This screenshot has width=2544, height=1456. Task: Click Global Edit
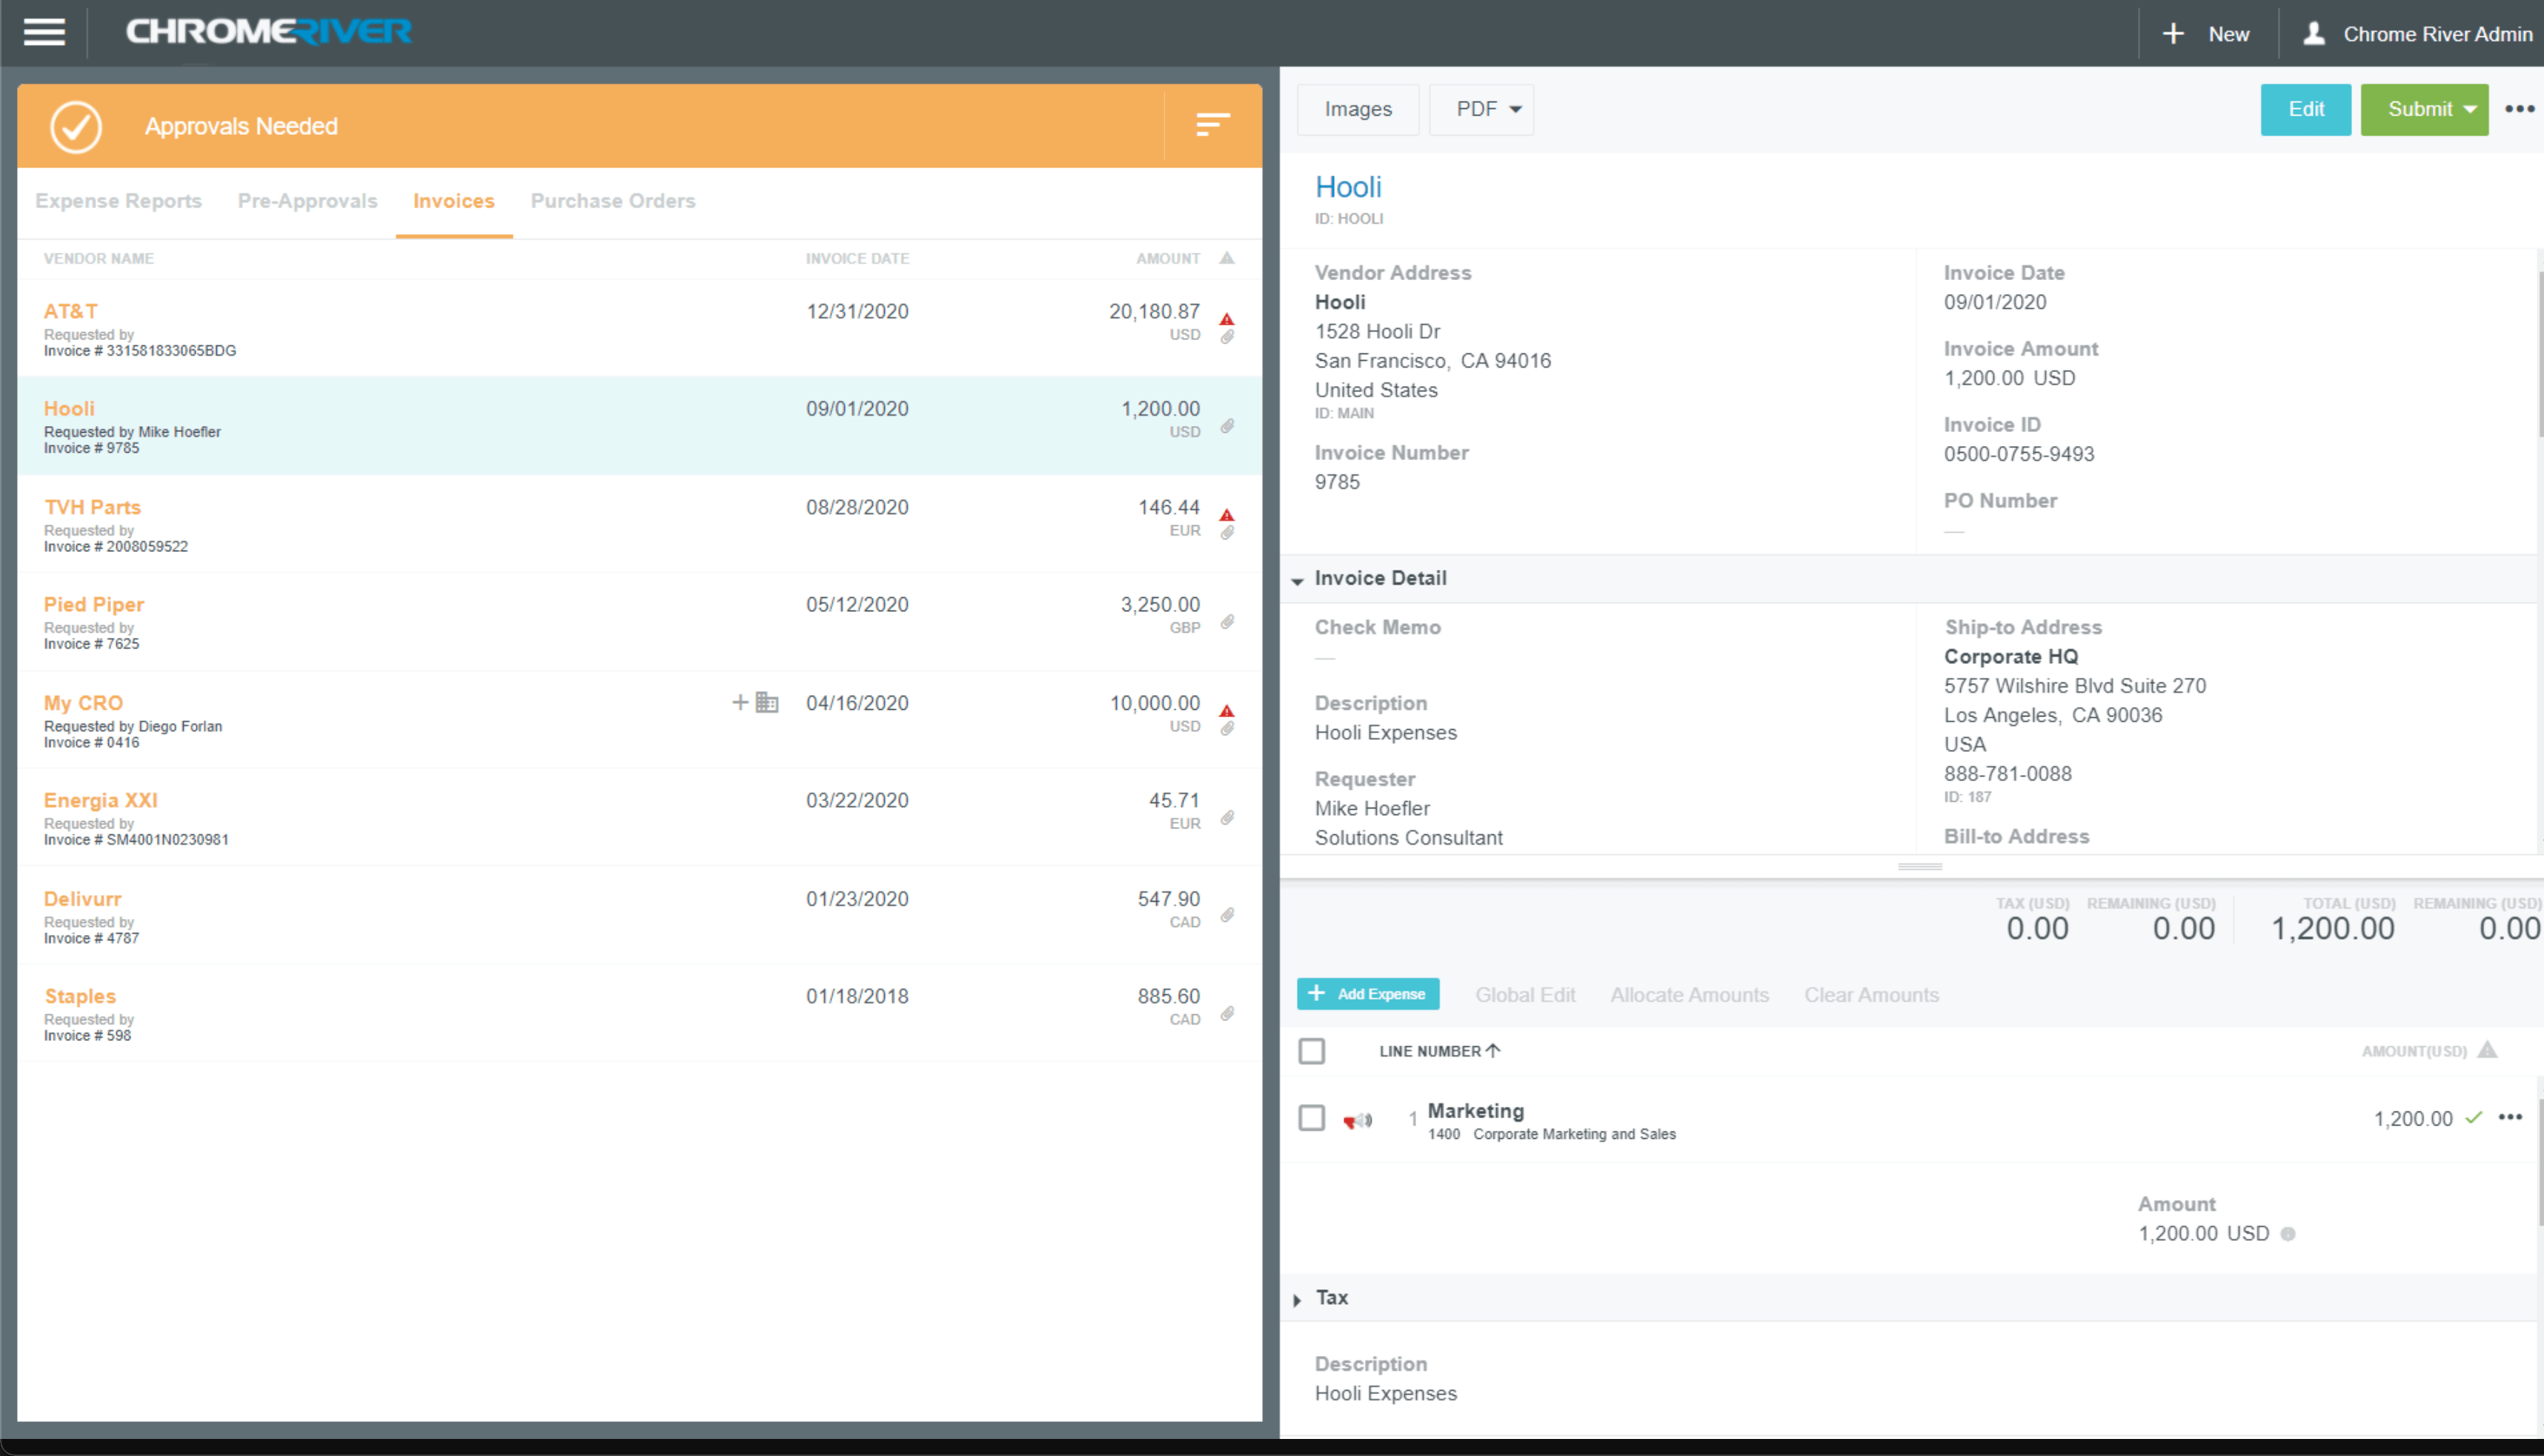tap(1525, 995)
